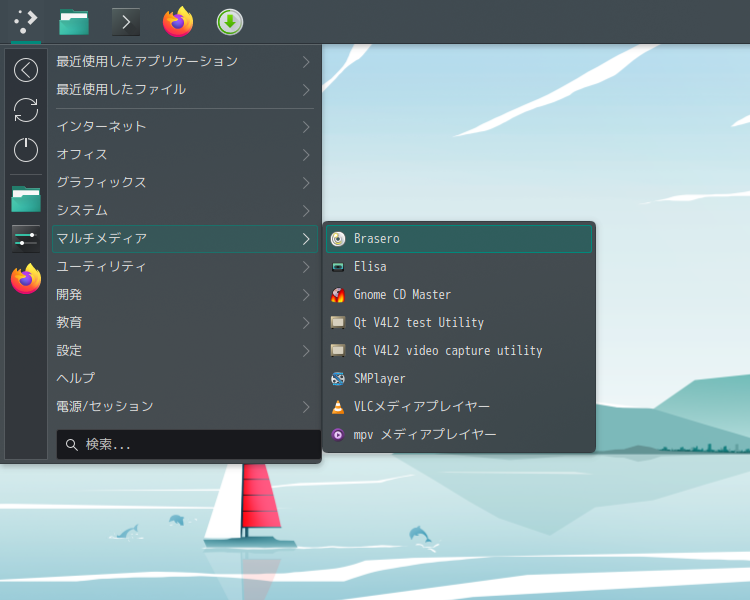Expand the システム category arrow
This screenshot has height=600, width=750.
(306, 211)
